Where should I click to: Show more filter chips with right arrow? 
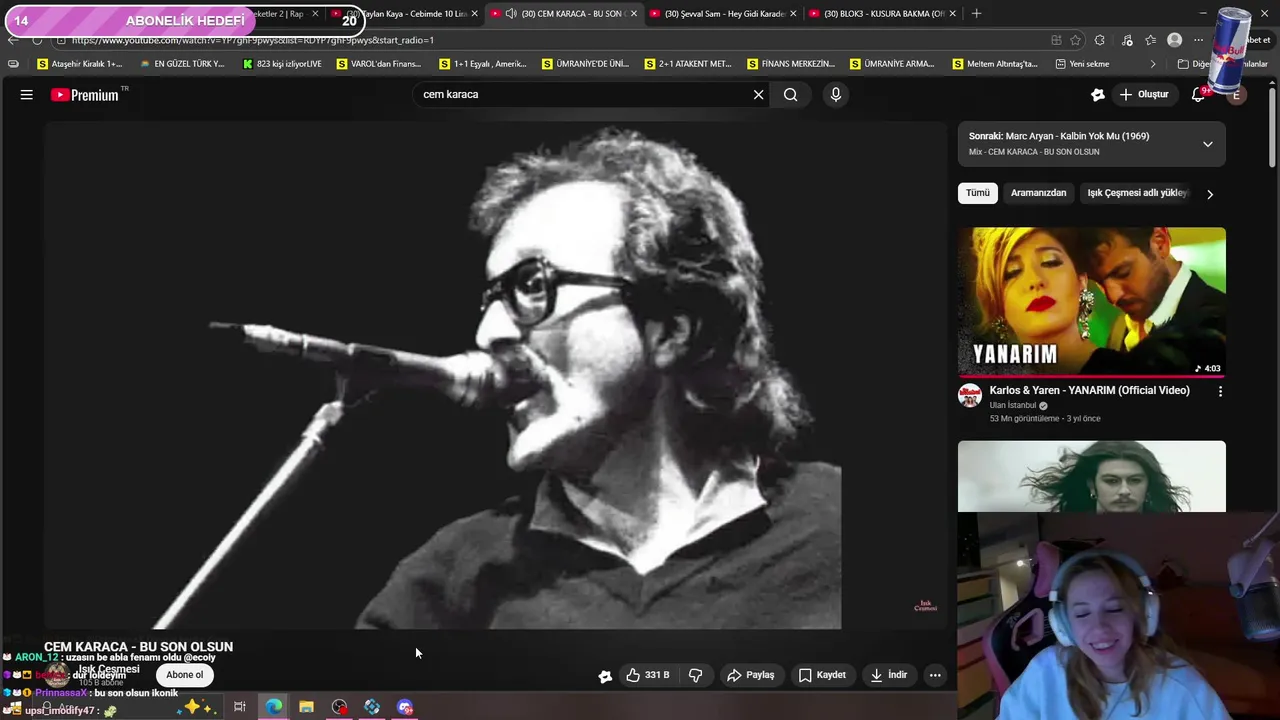1210,194
